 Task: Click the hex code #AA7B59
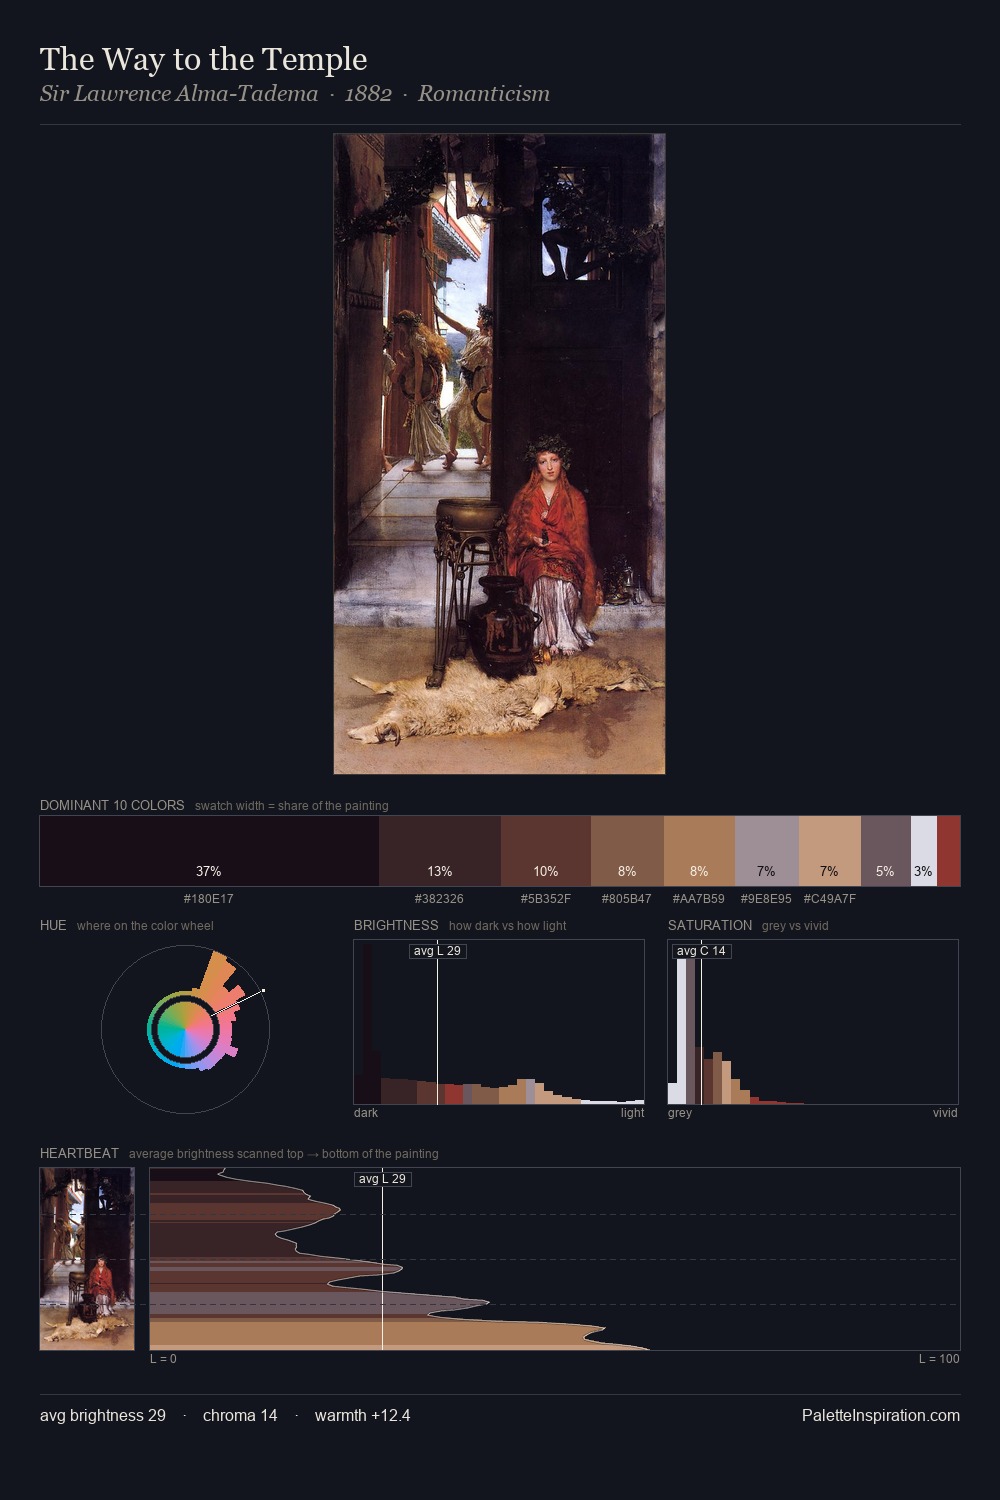pyautogui.click(x=699, y=899)
